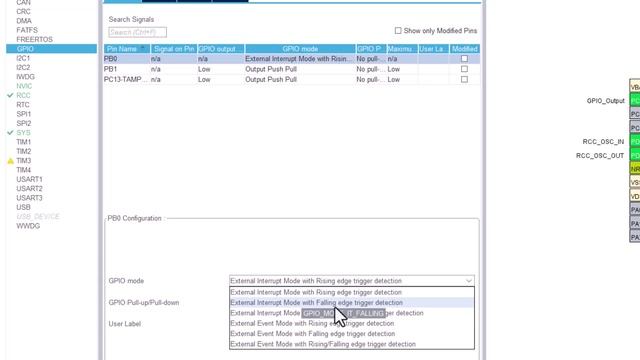Choose Event Mode with Rising/Falling edge option

click(351, 344)
